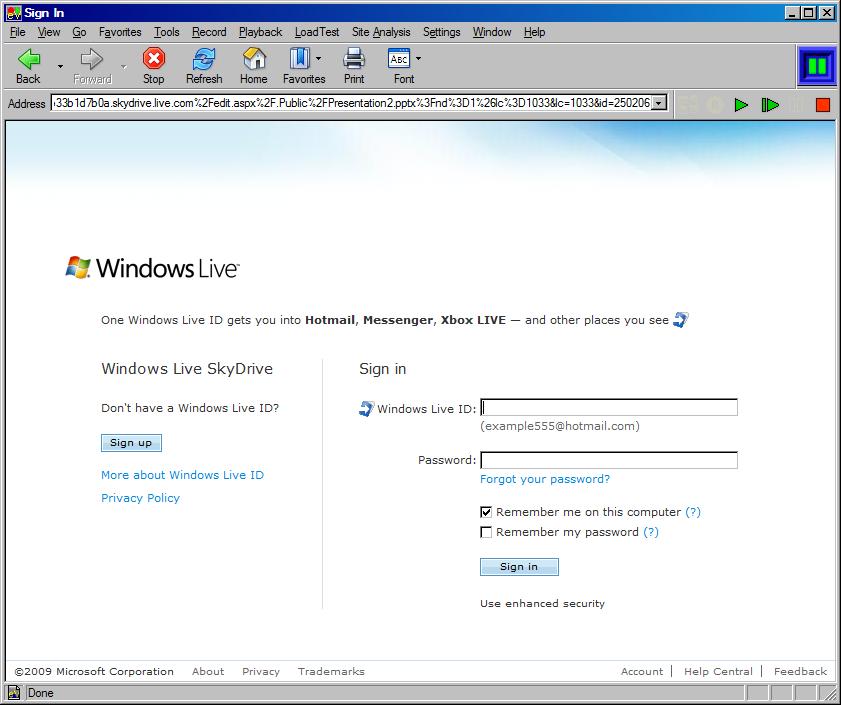Click the '©2009 Microsoft Corporation' footer text
The width and height of the screenshot is (841, 705).
tap(94, 671)
